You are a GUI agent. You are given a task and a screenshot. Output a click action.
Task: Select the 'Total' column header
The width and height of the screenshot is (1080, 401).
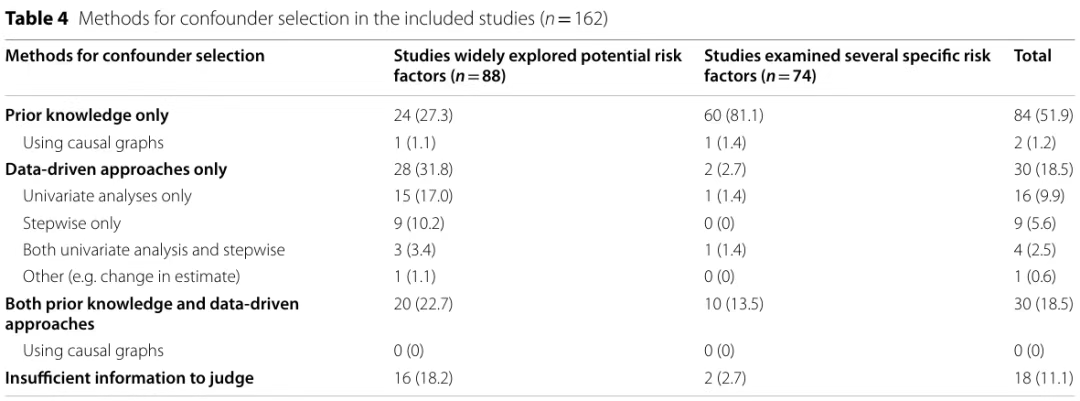point(1032,56)
